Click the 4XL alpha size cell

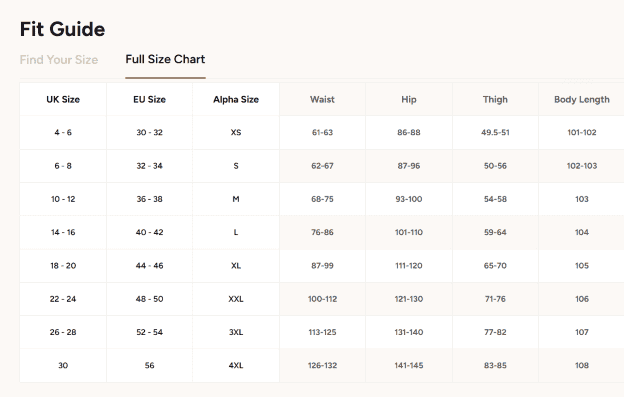[x=236, y=365]
